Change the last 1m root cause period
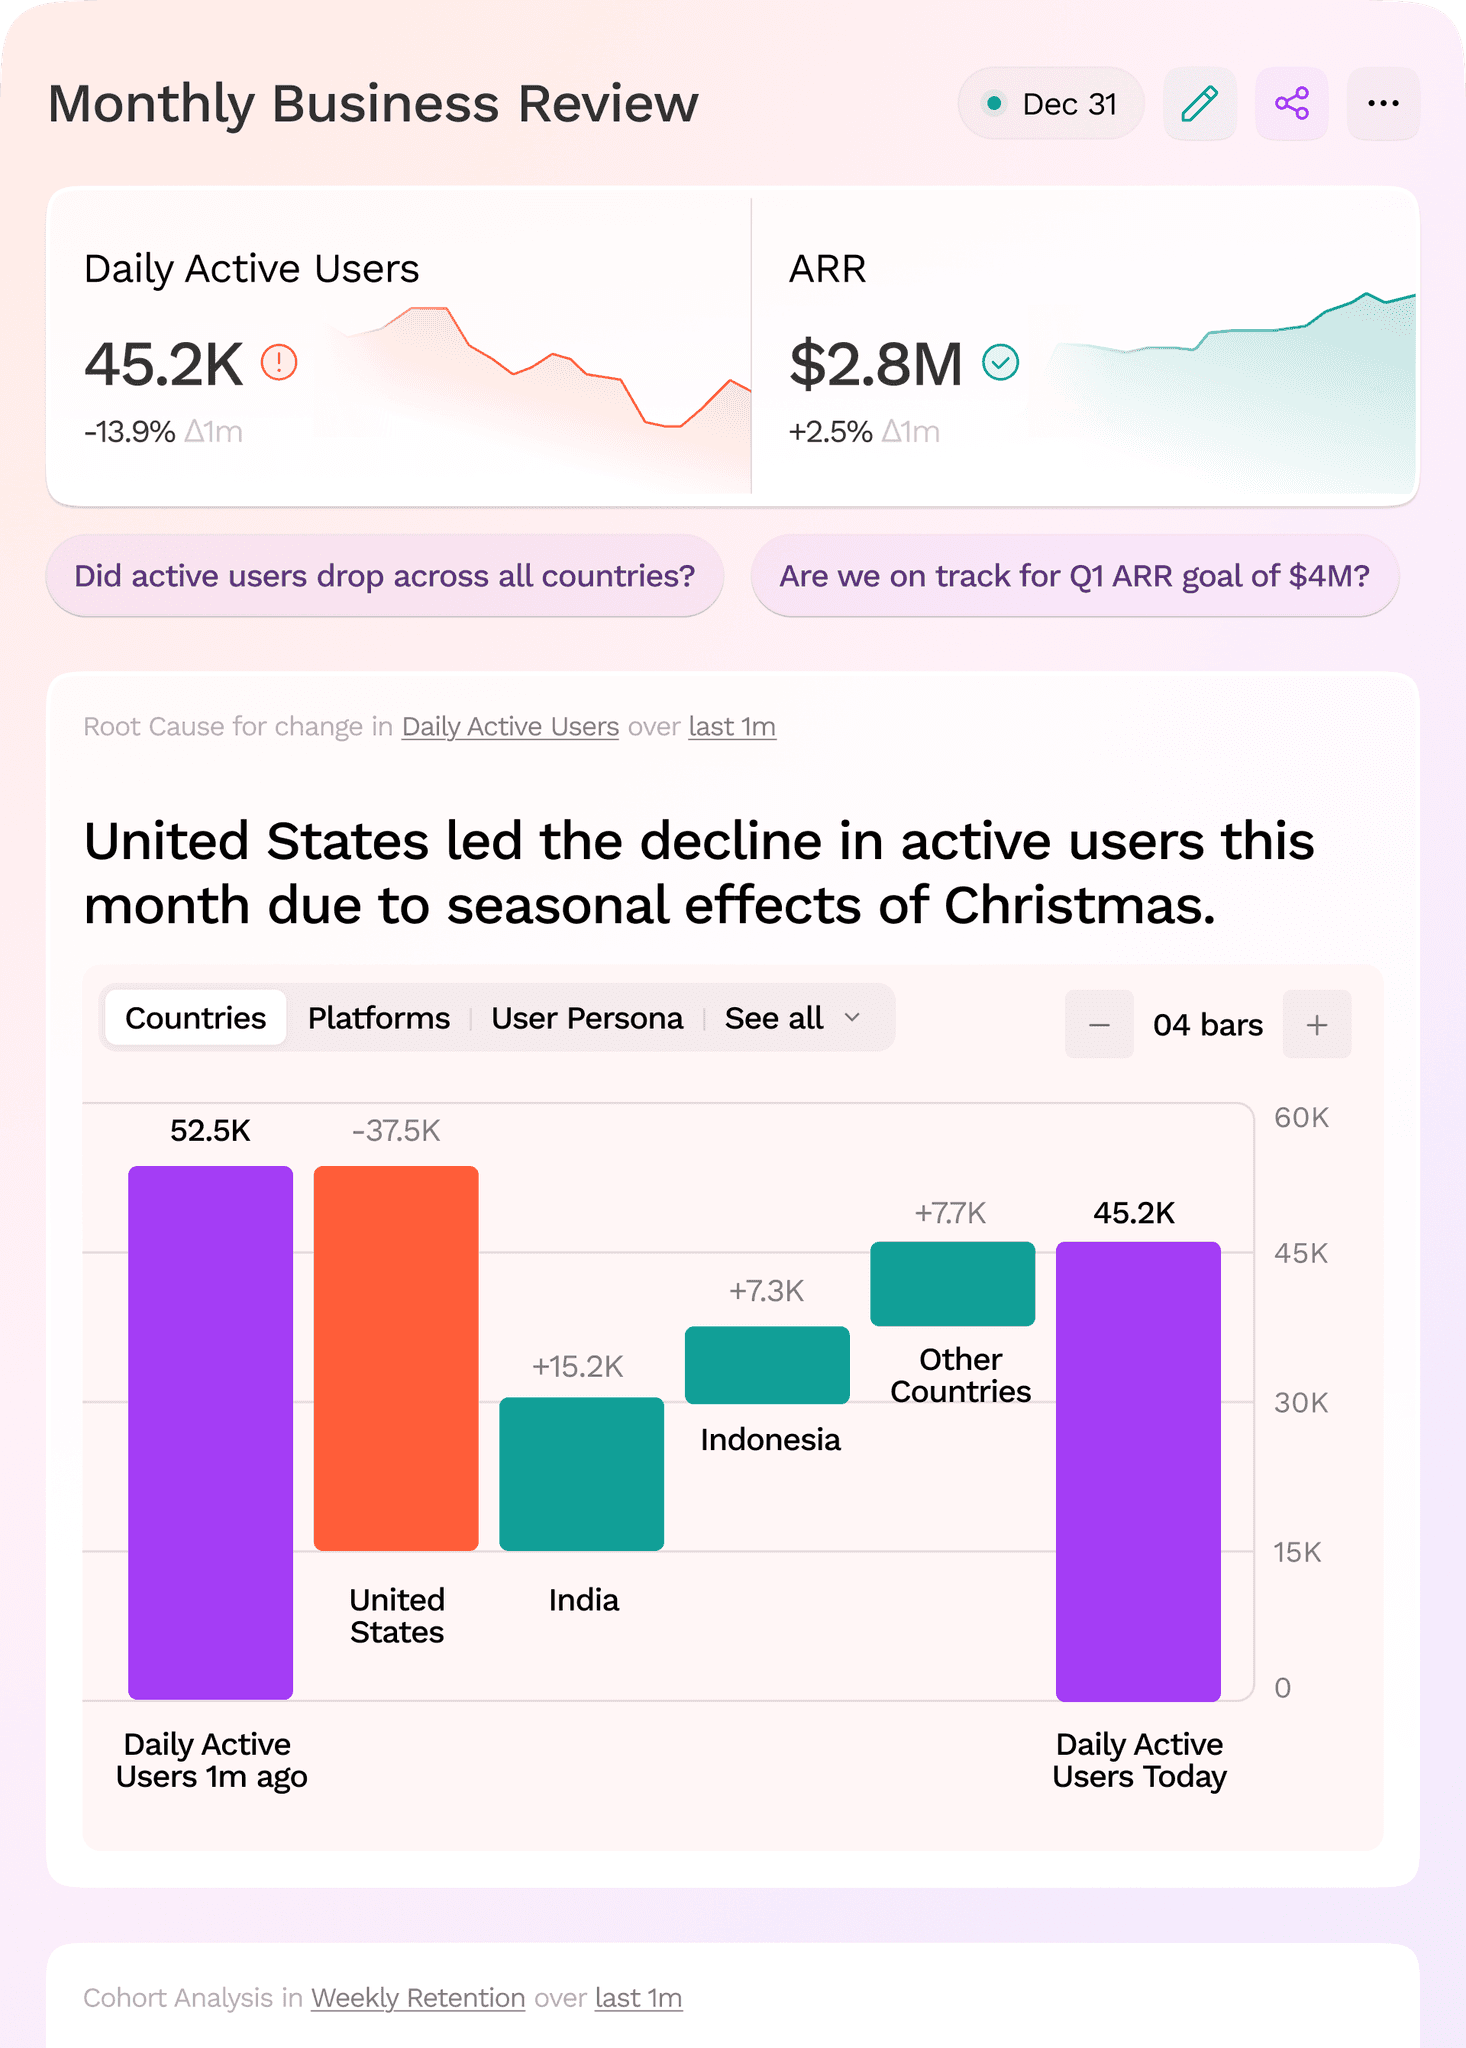Image resolution: width=1466 pixels, height=2048 pixels. click(x=732, y=727)
